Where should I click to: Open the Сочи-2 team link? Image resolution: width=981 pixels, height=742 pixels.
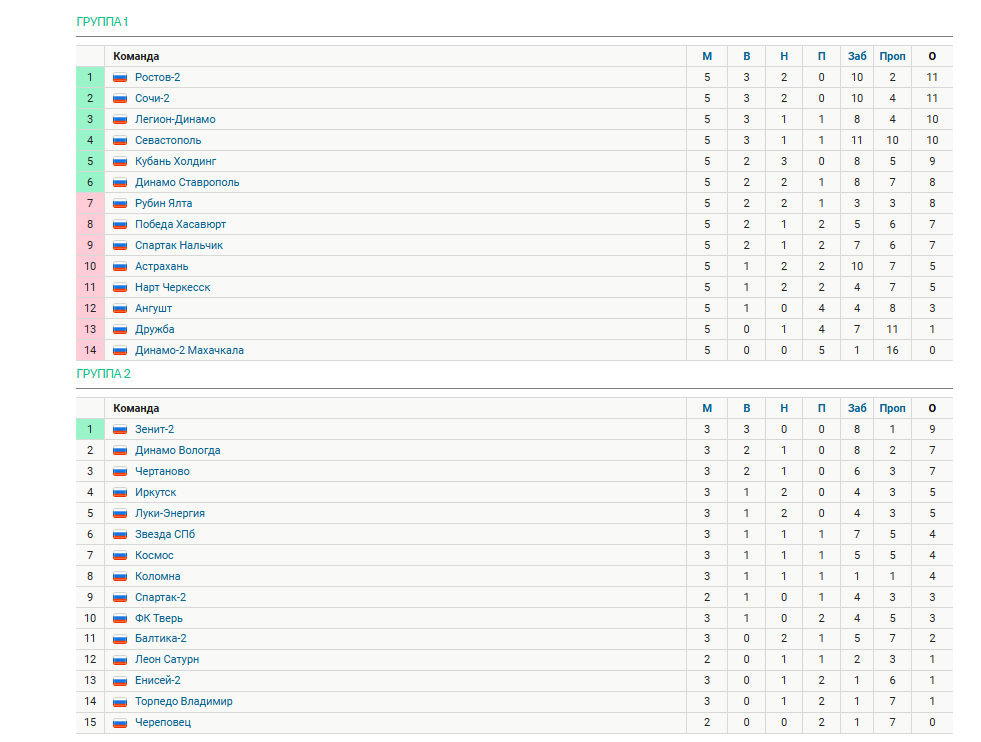coord(152,98)
